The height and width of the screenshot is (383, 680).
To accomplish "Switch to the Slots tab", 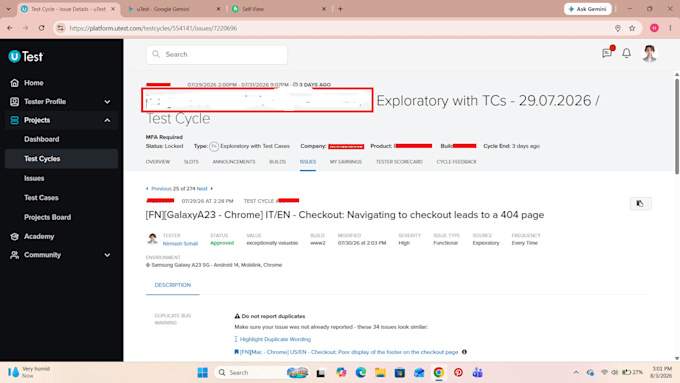I will click(x=191, y=162).
